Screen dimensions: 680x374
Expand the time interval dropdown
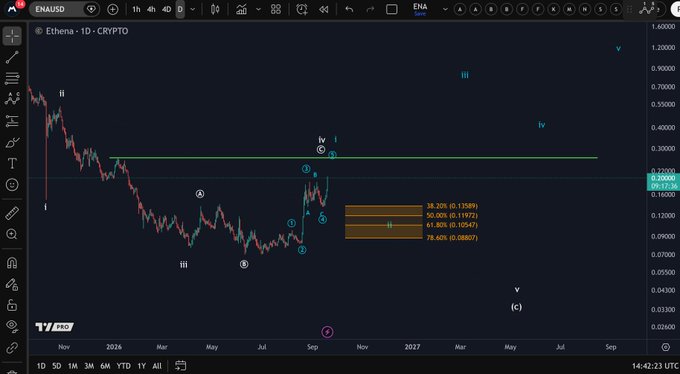pyautogui.click(x=193, y=9)
